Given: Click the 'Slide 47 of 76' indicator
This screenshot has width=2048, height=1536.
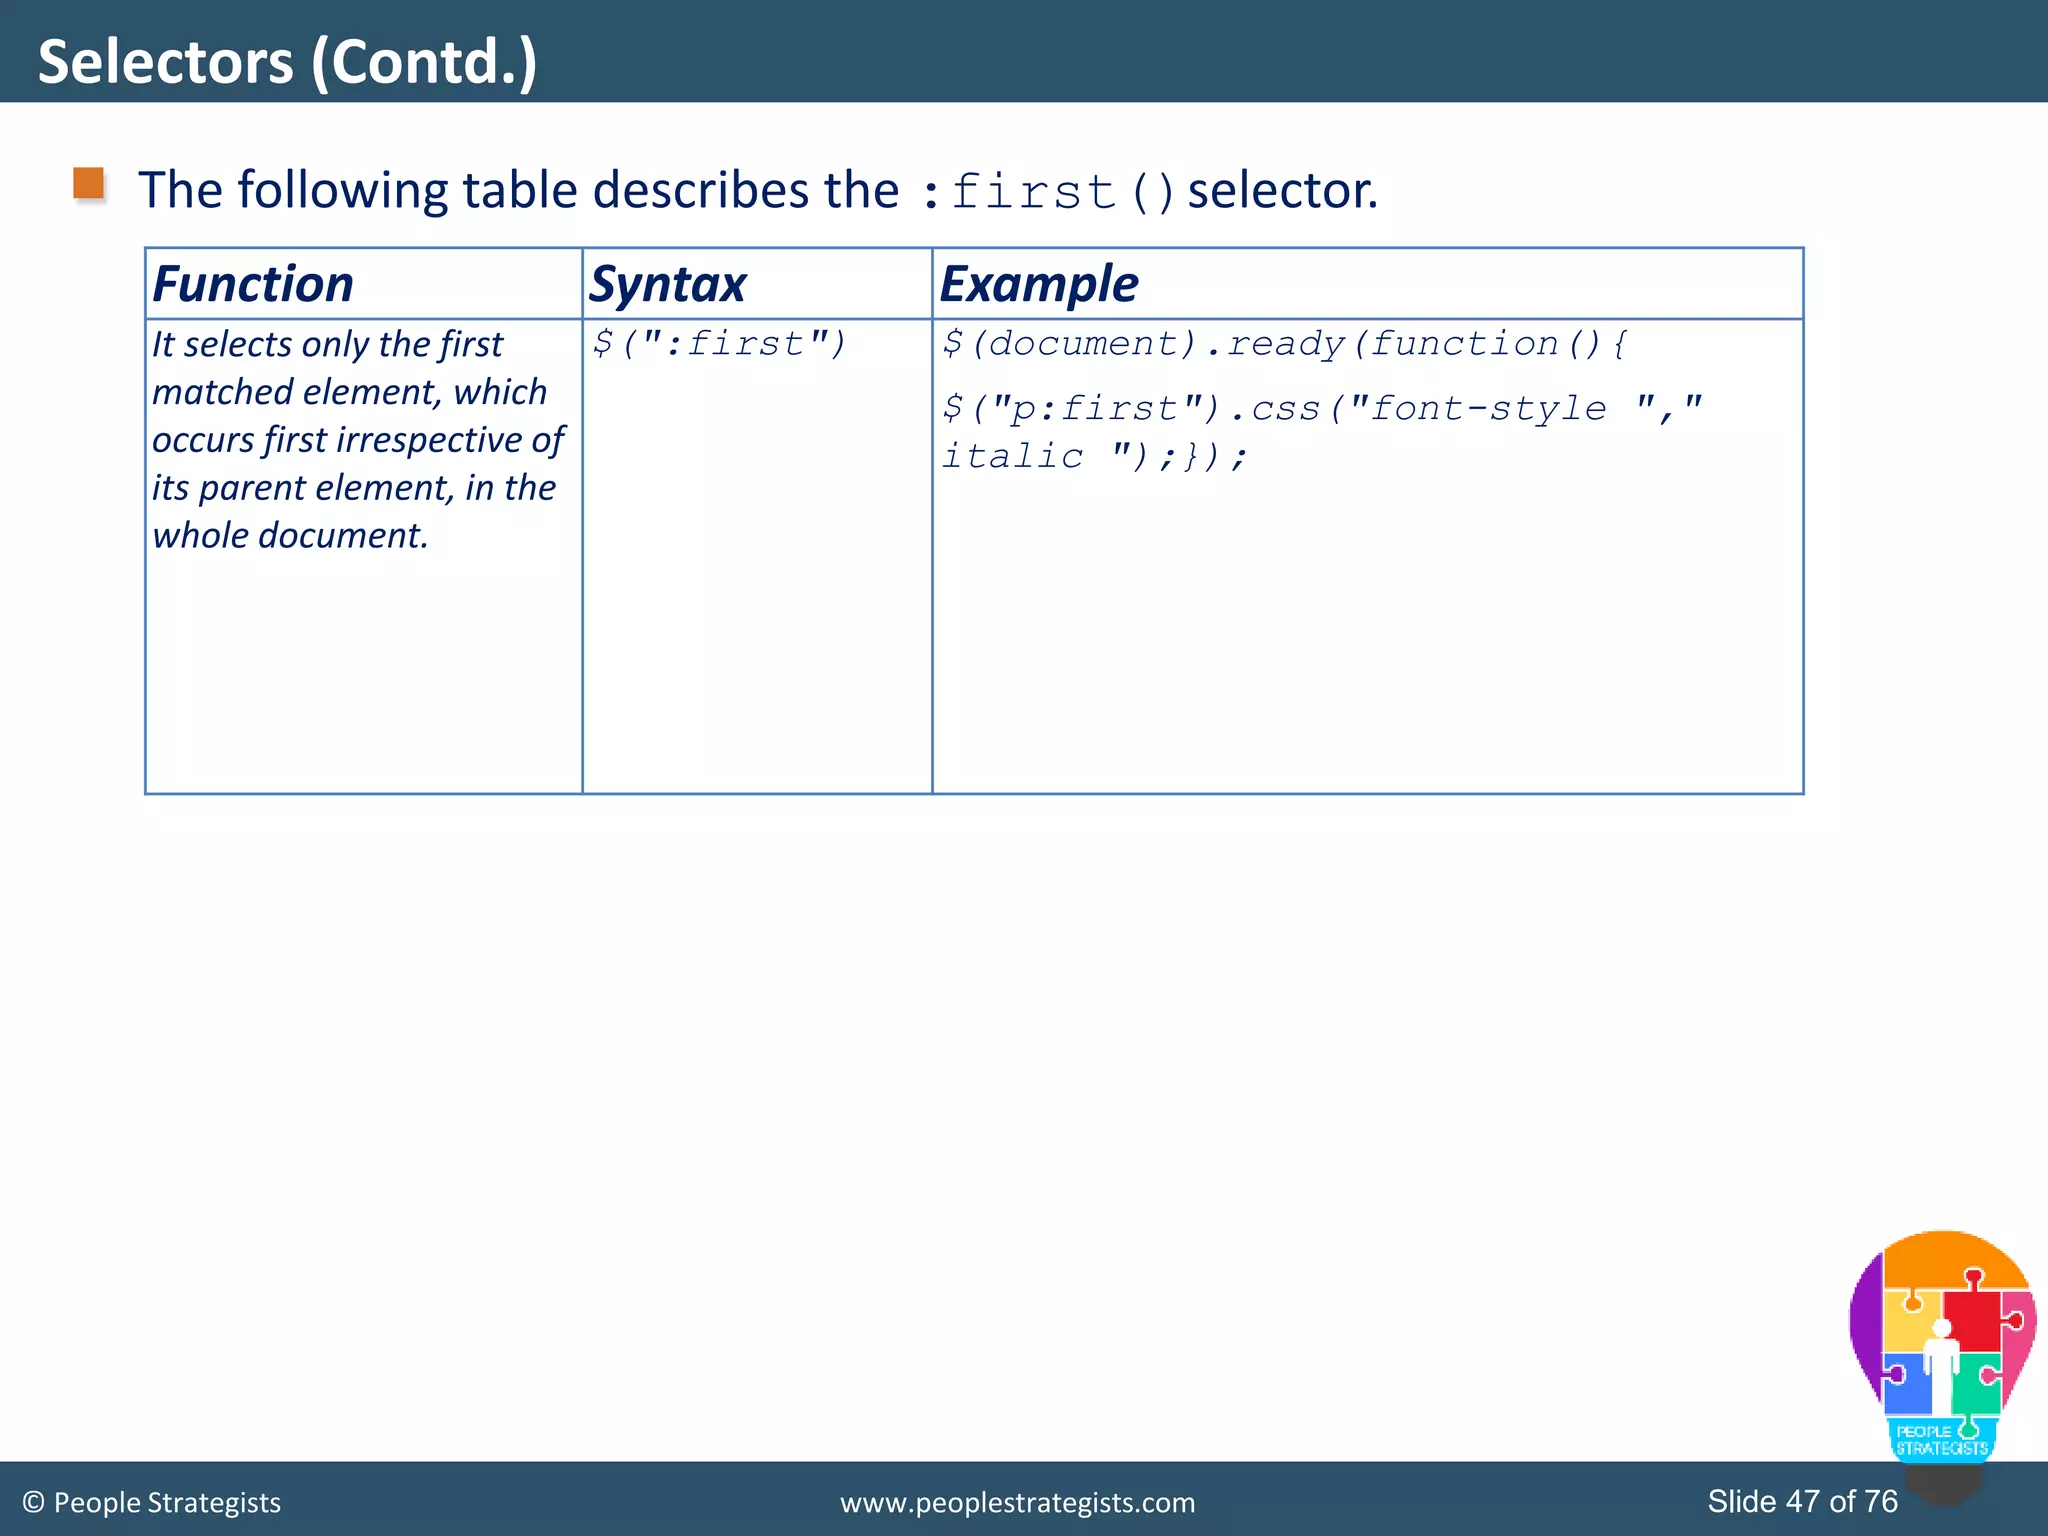Looking at the screenshot, I should click(1802, 1501).
